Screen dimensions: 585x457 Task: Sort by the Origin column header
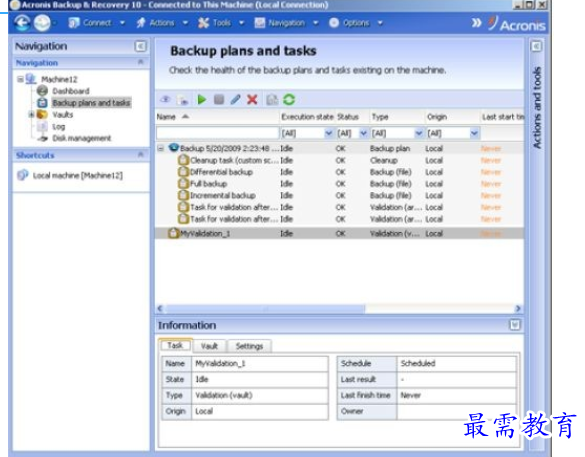(452, 117)
